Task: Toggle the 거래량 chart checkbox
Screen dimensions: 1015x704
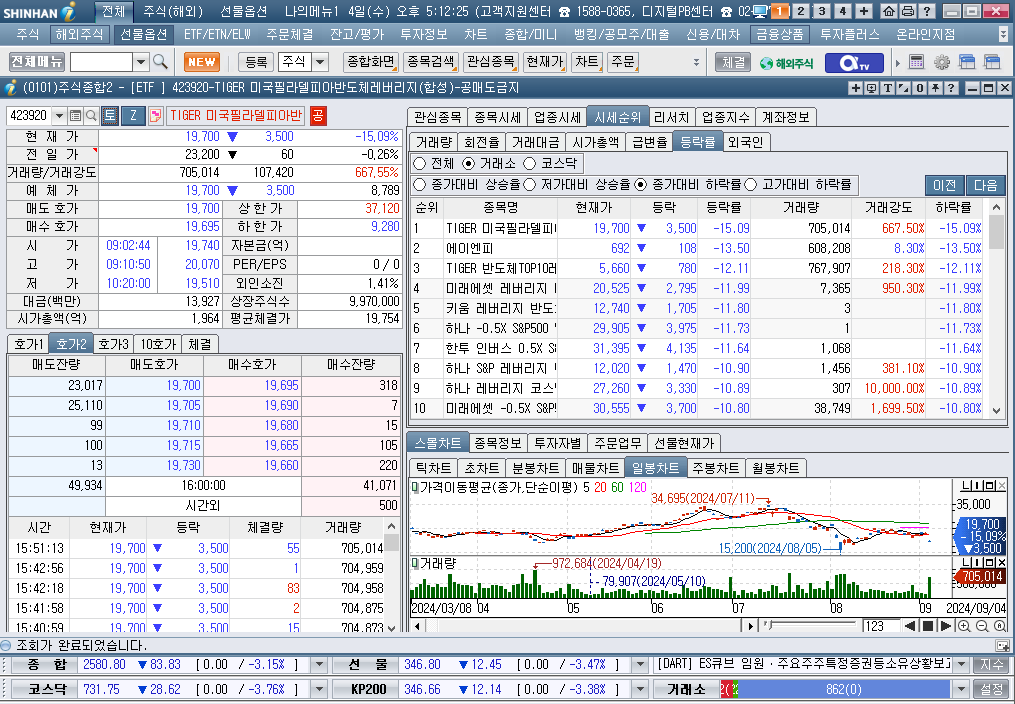Action: click(415, 564)
